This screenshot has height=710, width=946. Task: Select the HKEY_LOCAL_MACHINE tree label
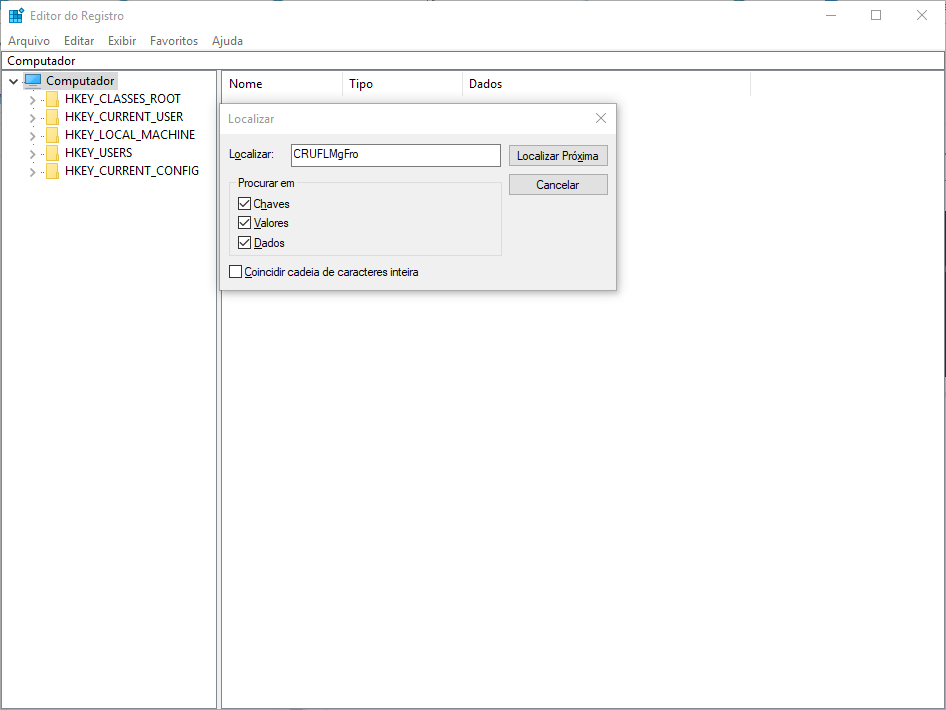[130, 135]
